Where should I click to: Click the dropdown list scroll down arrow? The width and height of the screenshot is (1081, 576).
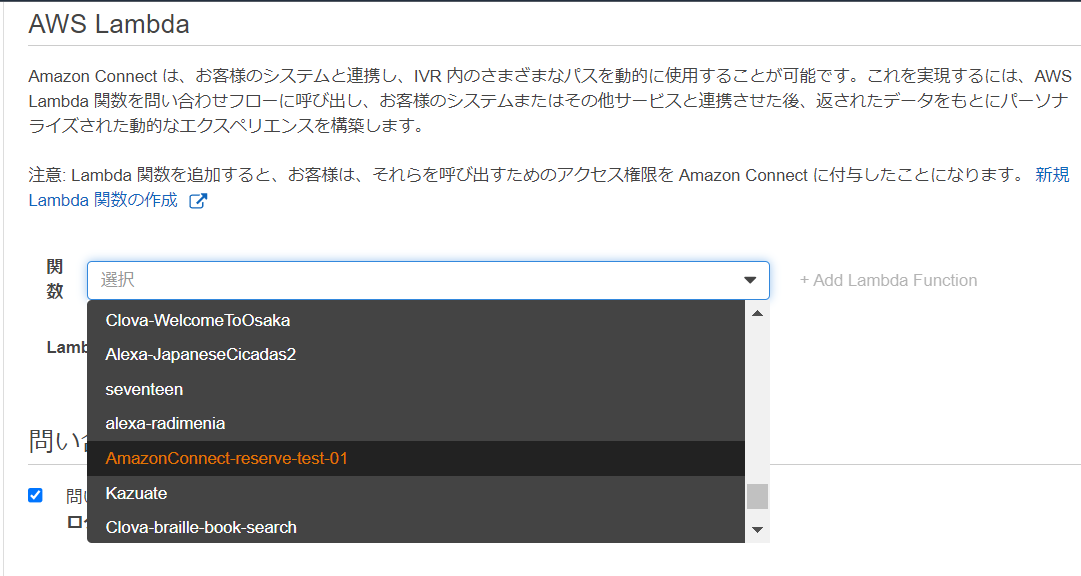(x=757, y=530)
